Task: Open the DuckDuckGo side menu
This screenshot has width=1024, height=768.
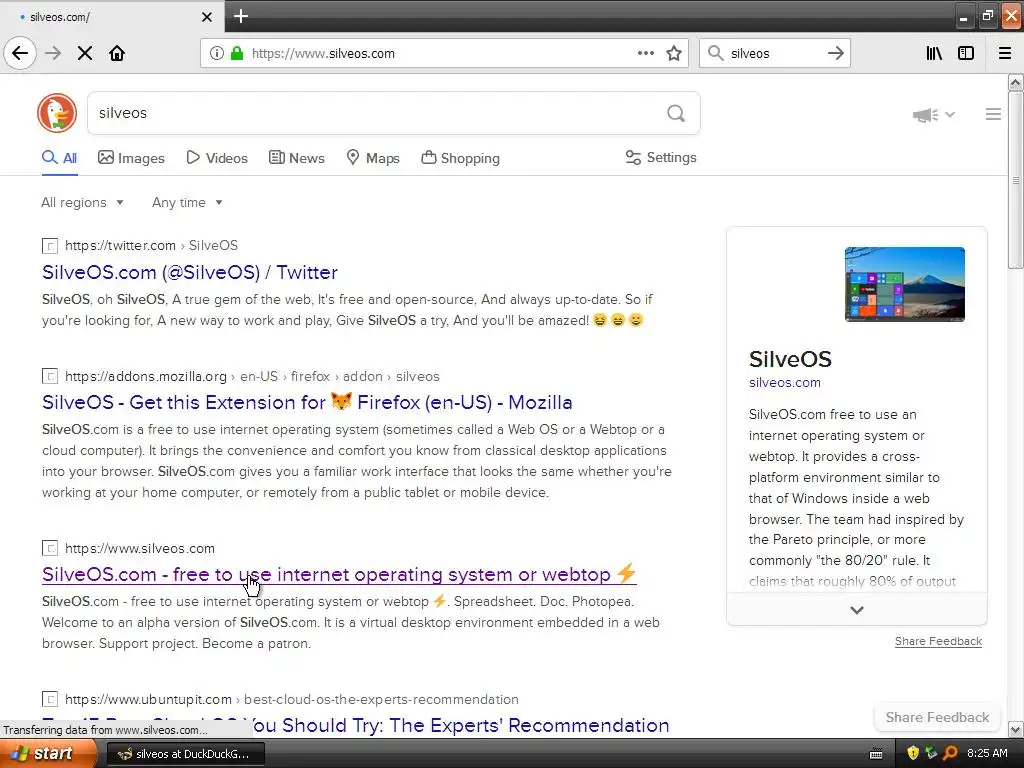Action: [993, 114]
